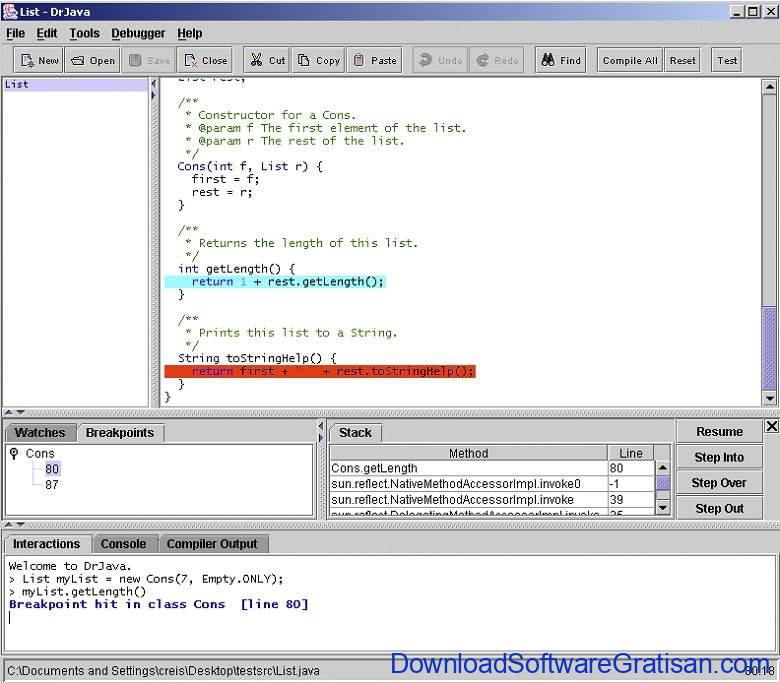The height and width of the screenshot is (683, 780).
Task: Click the Cons(int f, List r) constructor line
Action: tap(250, 166)
